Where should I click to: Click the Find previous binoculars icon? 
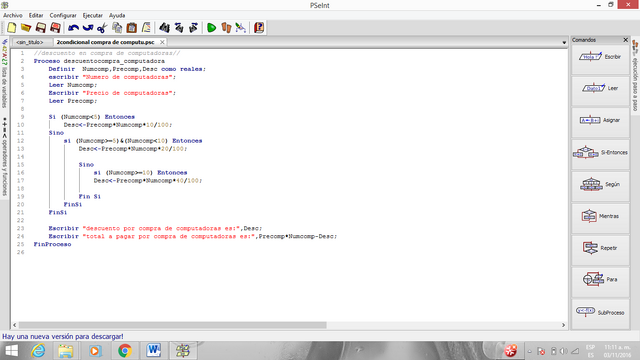click(x=179, y=28)
